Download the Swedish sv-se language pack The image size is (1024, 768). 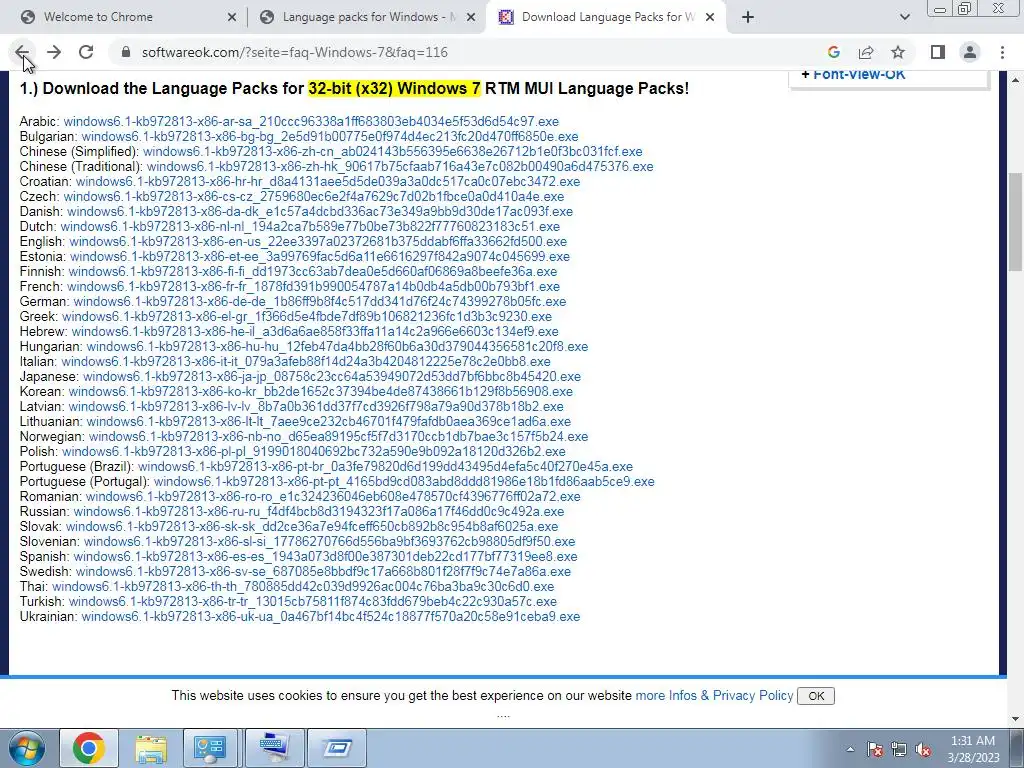click(323, 572)
